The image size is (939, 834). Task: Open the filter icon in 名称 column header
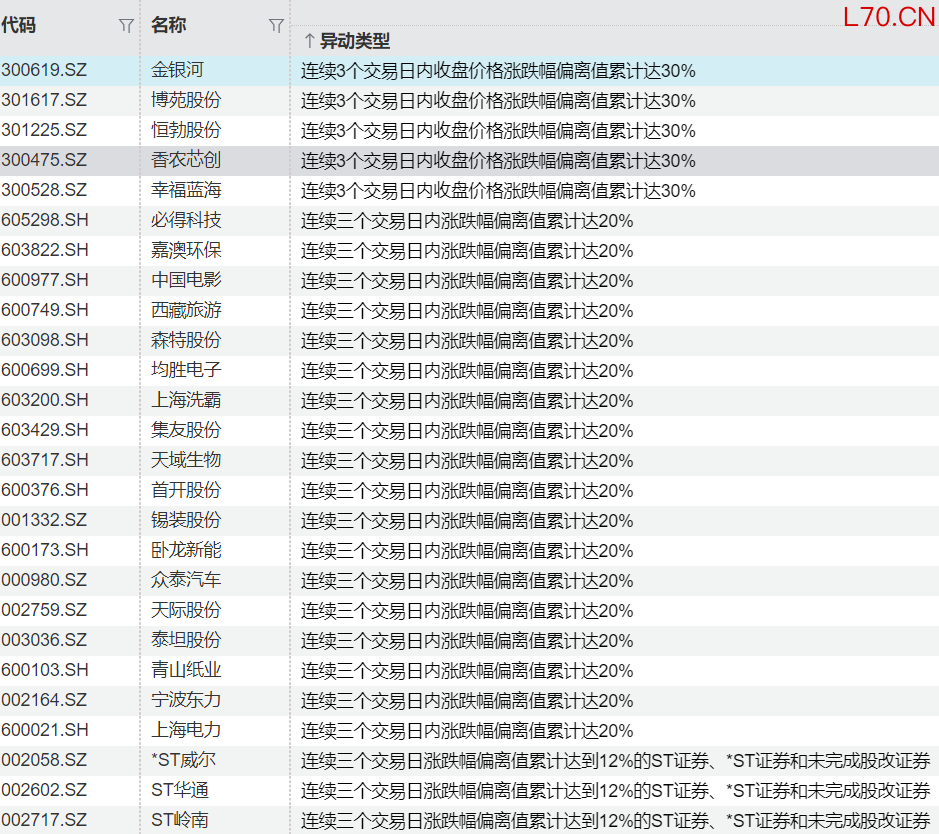pos(276,26)
